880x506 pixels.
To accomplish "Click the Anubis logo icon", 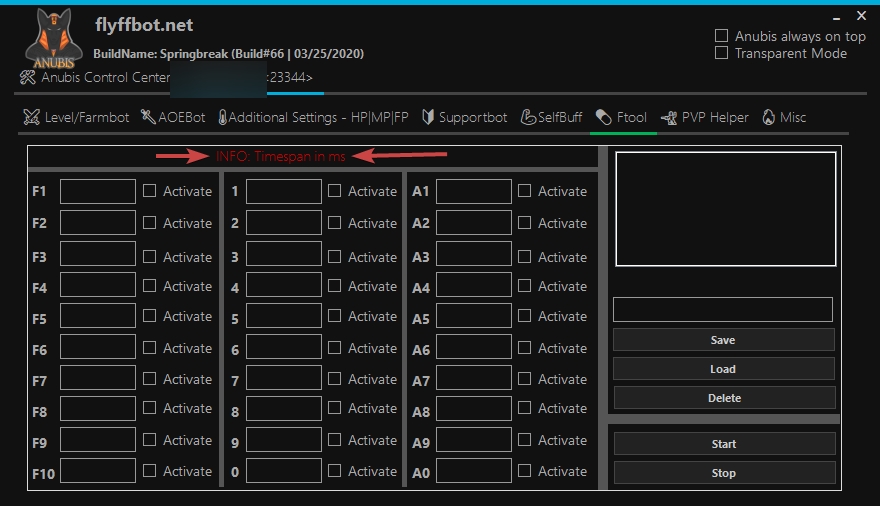I will click(53, 40).
